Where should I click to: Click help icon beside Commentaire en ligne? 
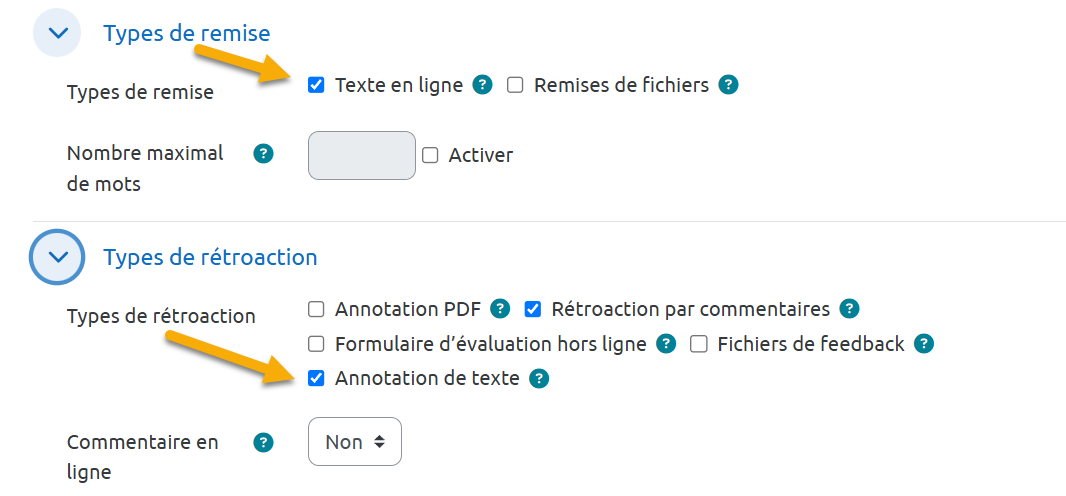pos(263,442)
